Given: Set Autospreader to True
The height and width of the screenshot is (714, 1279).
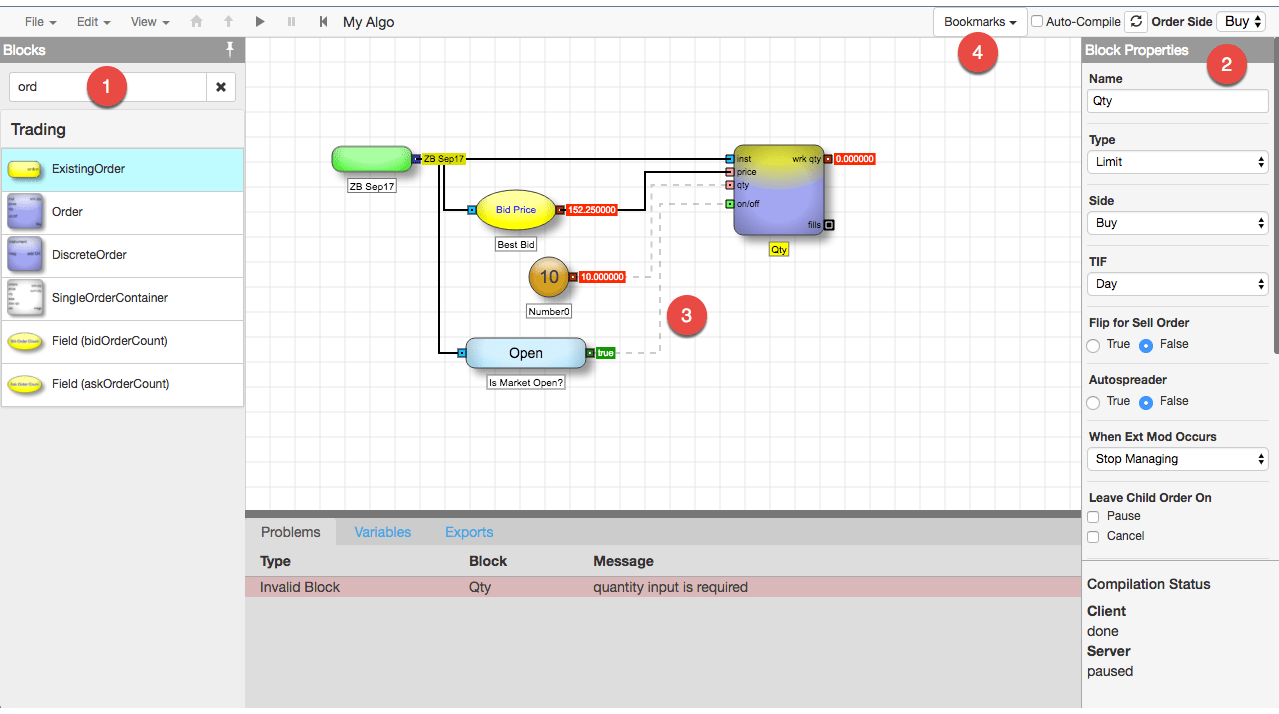Looking at the screenshot, I should [x=1094, y=402].
